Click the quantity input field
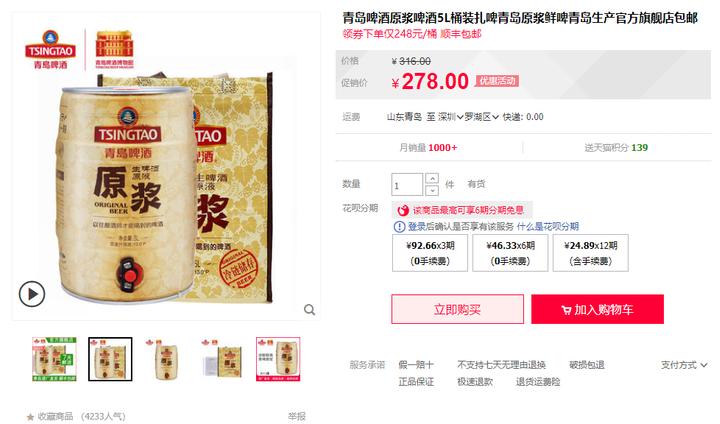 (407, 185)
